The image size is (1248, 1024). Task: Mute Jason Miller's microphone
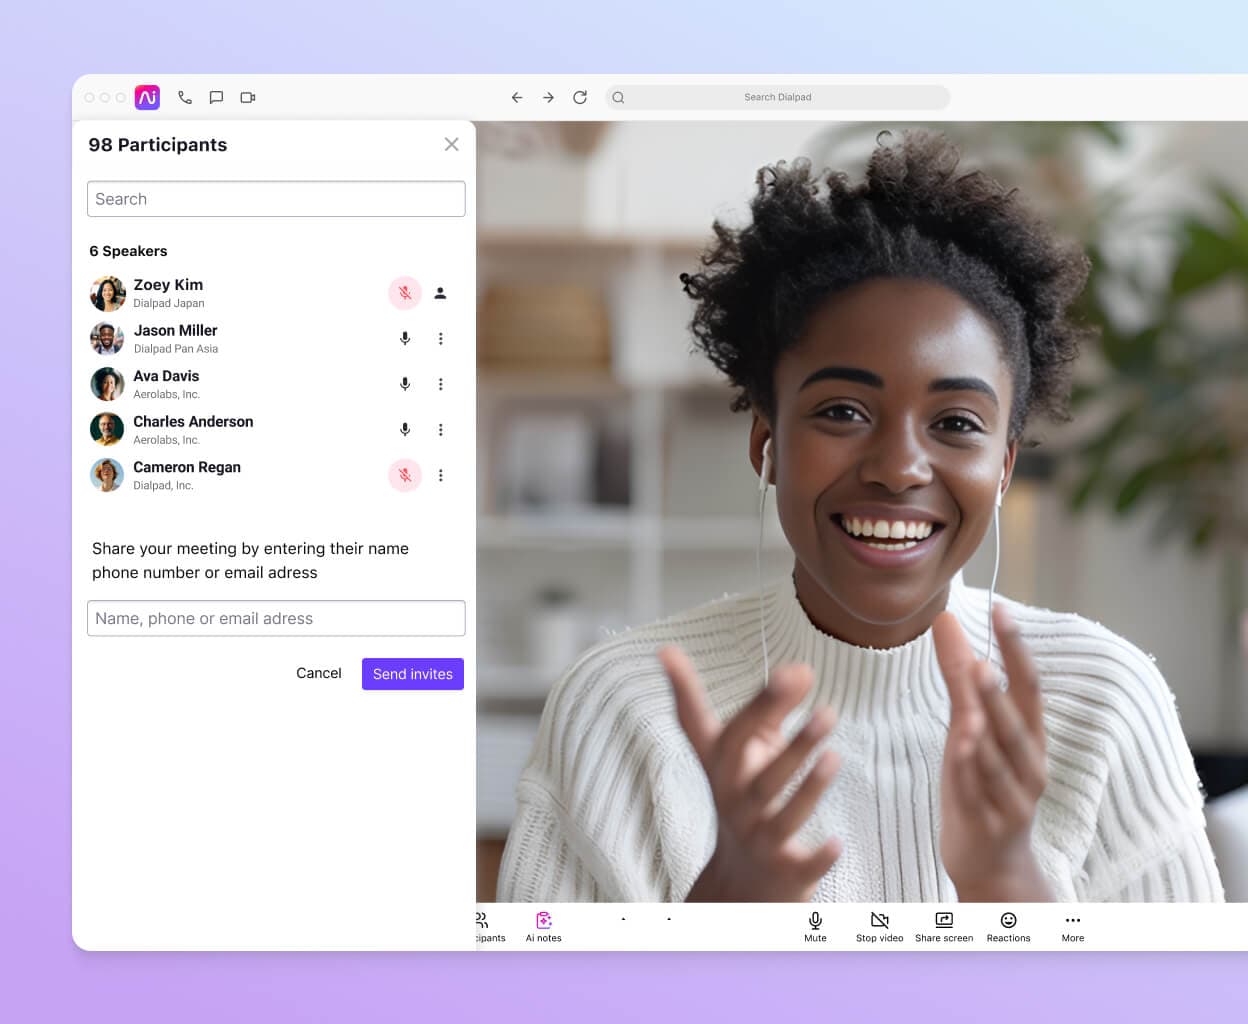(405, 338)
